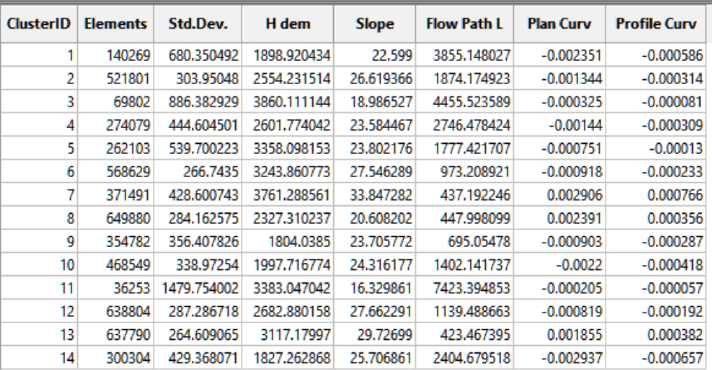Click Slope value 26.619366
Screen dimensions: 712x370
pyautogui.click(x=375, y=79)
